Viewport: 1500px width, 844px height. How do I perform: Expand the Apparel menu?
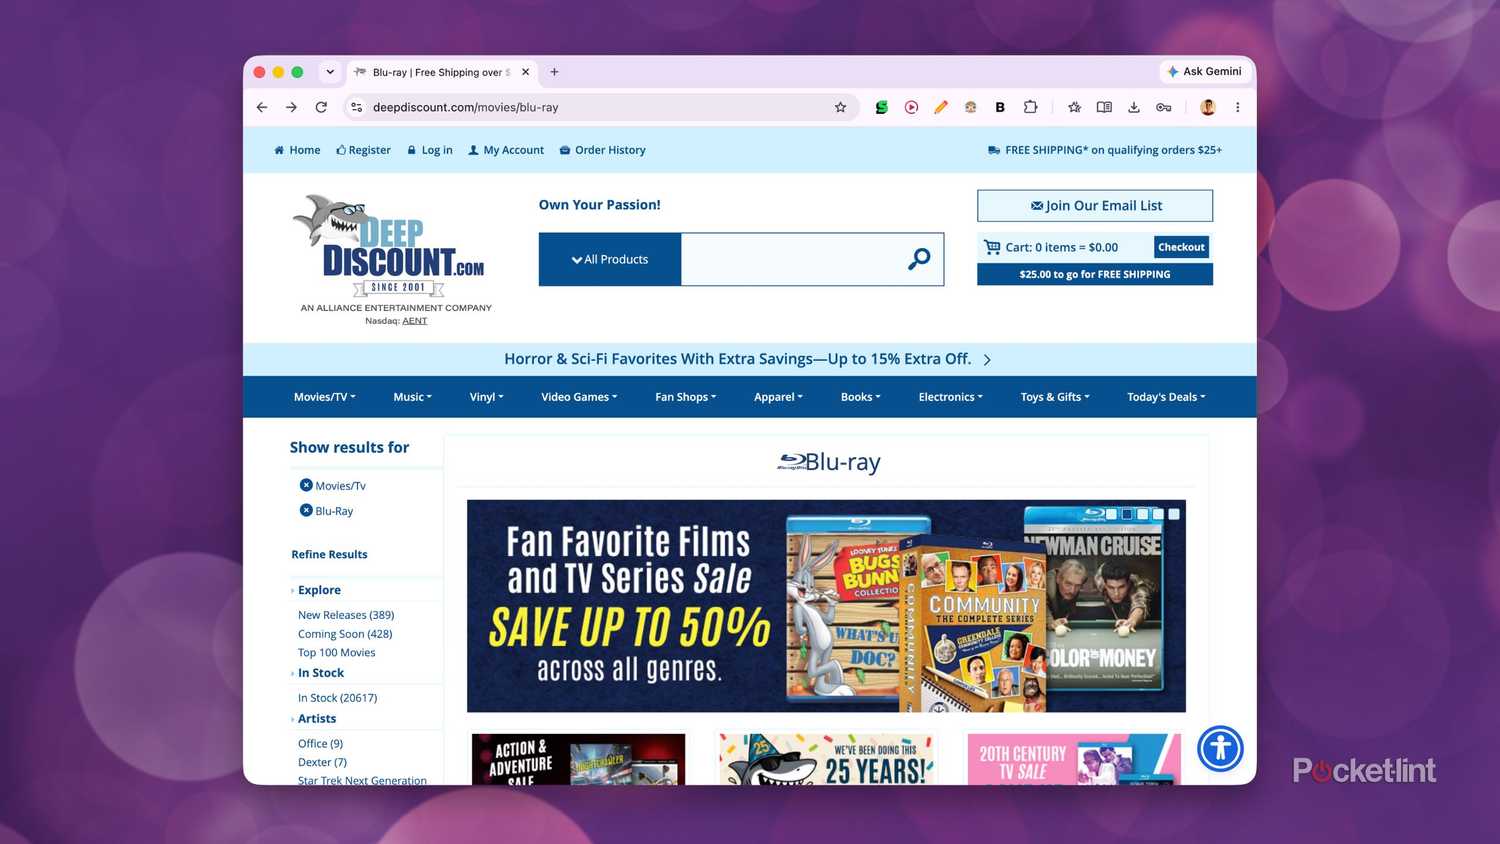coord(778,397)
